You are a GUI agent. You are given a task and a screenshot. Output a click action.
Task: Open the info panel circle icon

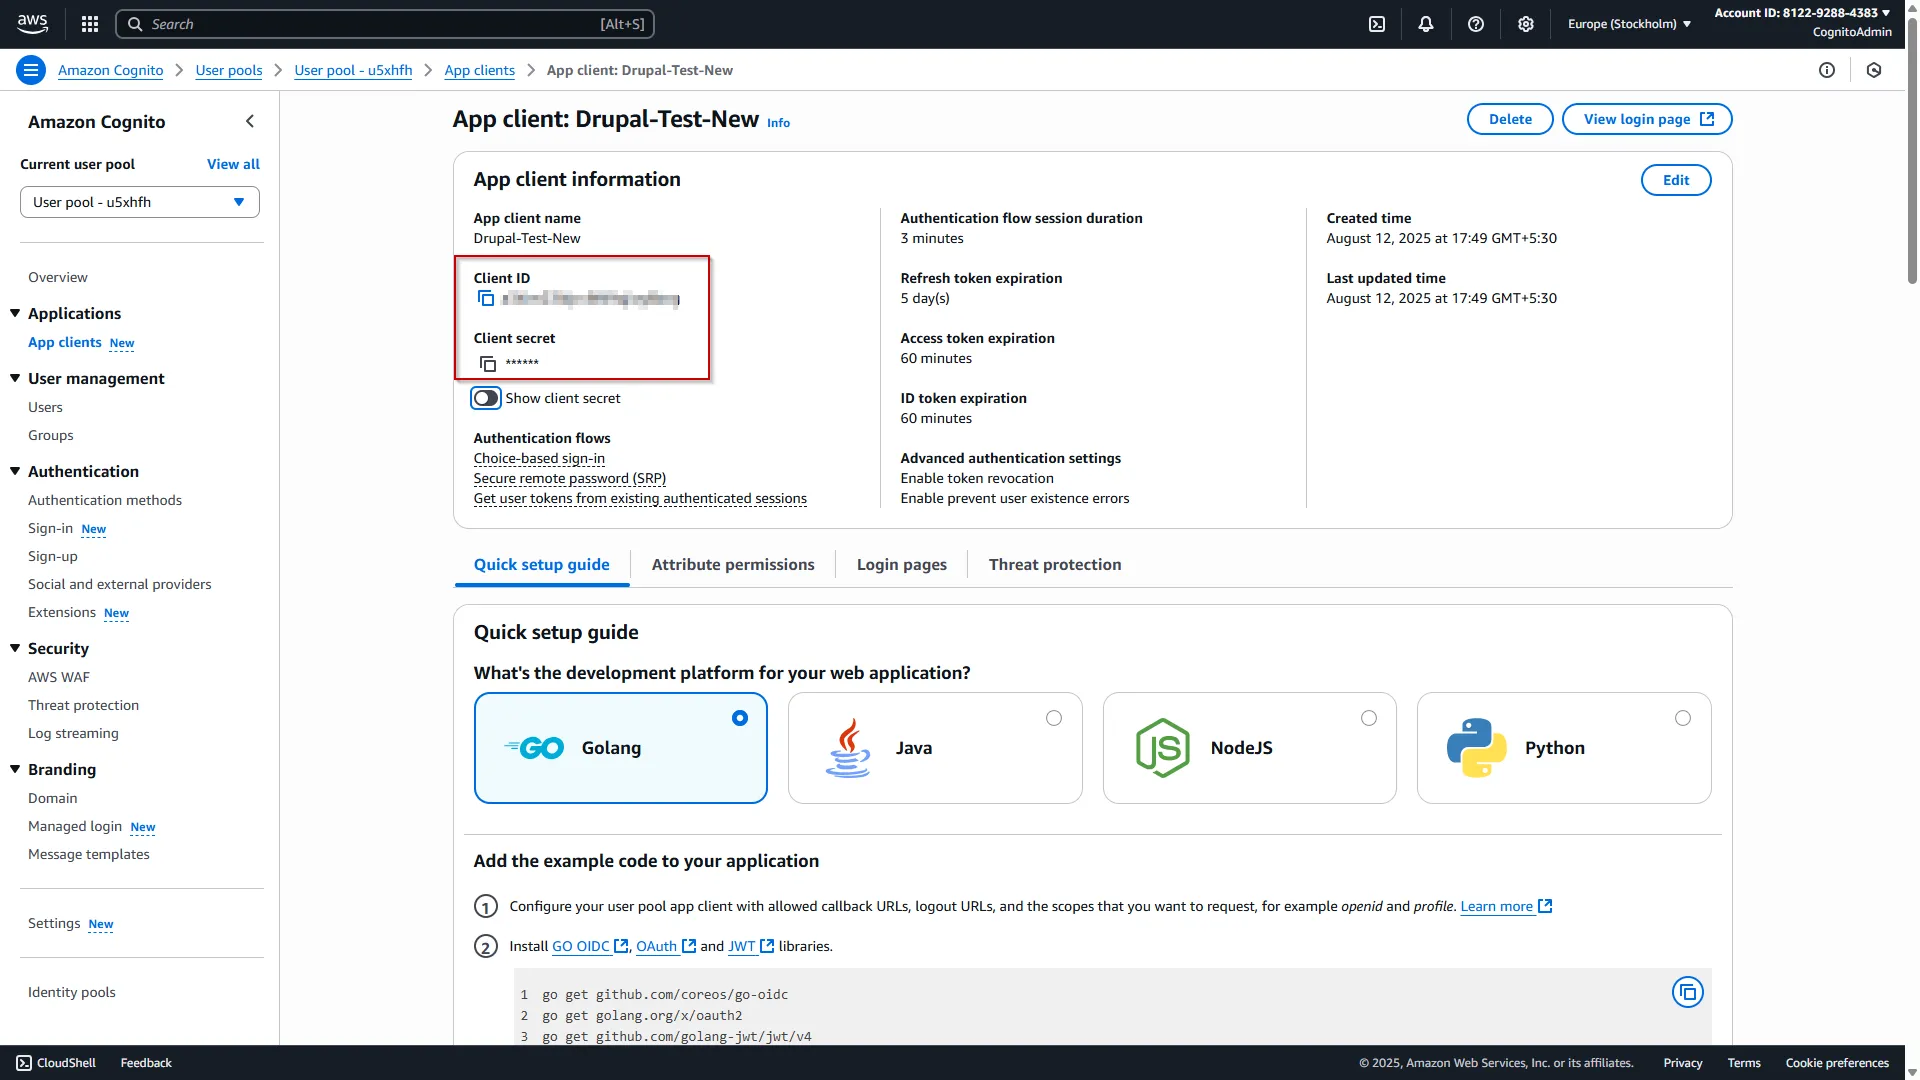tap(1827, 70)
